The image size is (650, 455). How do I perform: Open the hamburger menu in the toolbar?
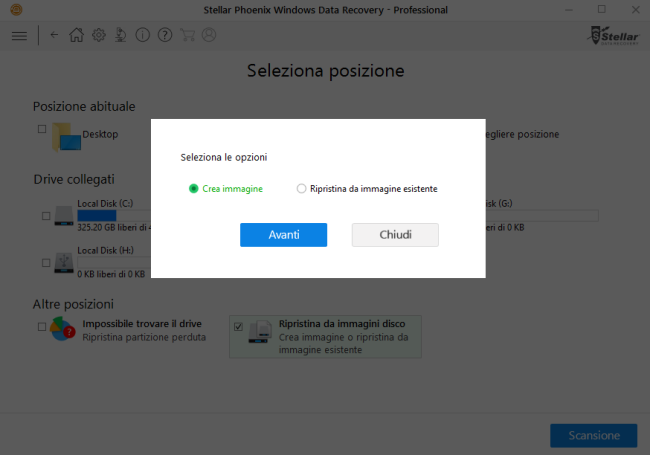pyautogui.click(x=19, y=35)
